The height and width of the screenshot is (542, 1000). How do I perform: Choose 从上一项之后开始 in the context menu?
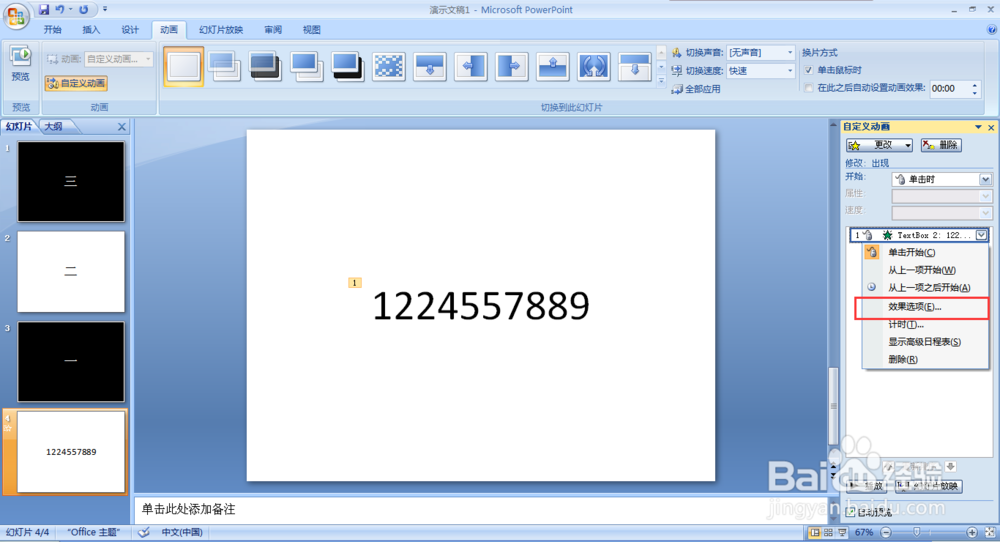click(x=925, y=288)
